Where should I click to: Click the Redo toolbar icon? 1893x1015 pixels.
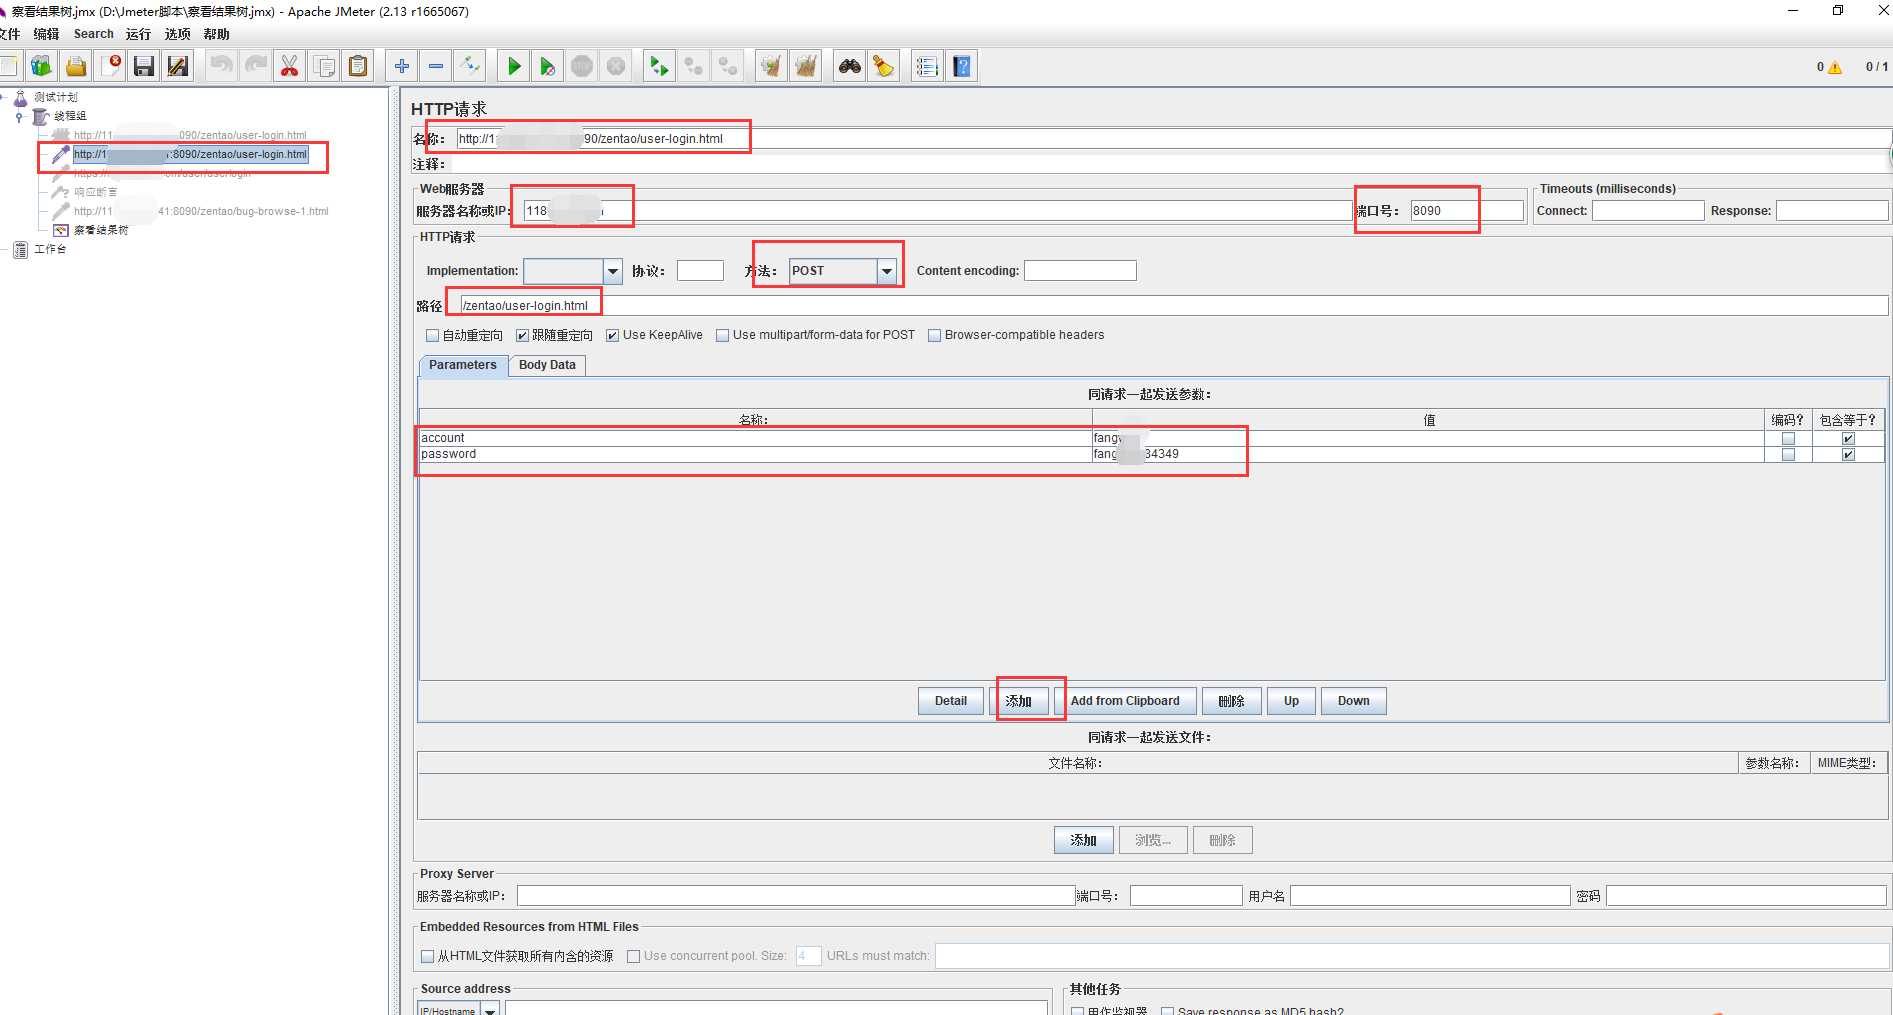point(256,67)
